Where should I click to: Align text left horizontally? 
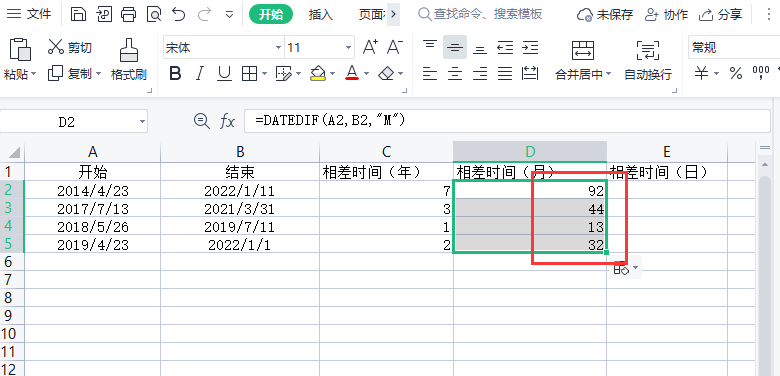click(430, 74)
